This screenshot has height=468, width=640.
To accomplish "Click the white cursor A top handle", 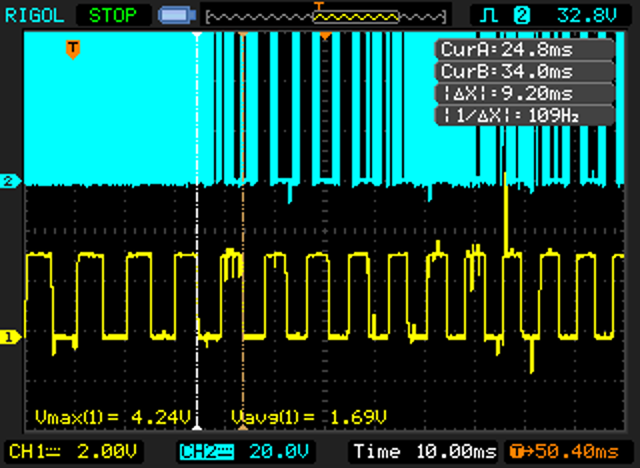I will (x=197, y=35).
